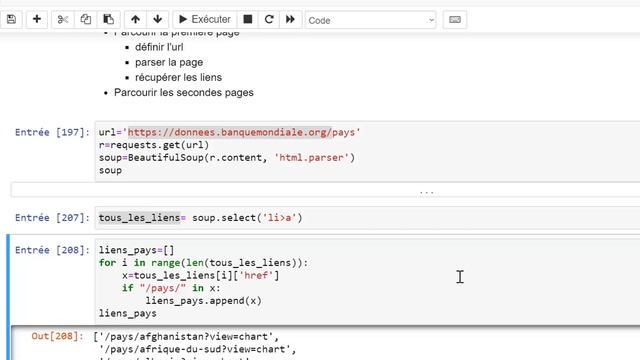The image size is (640, 360).
Task: Insert a new cell with the plus icon
Action: (37, 19)
